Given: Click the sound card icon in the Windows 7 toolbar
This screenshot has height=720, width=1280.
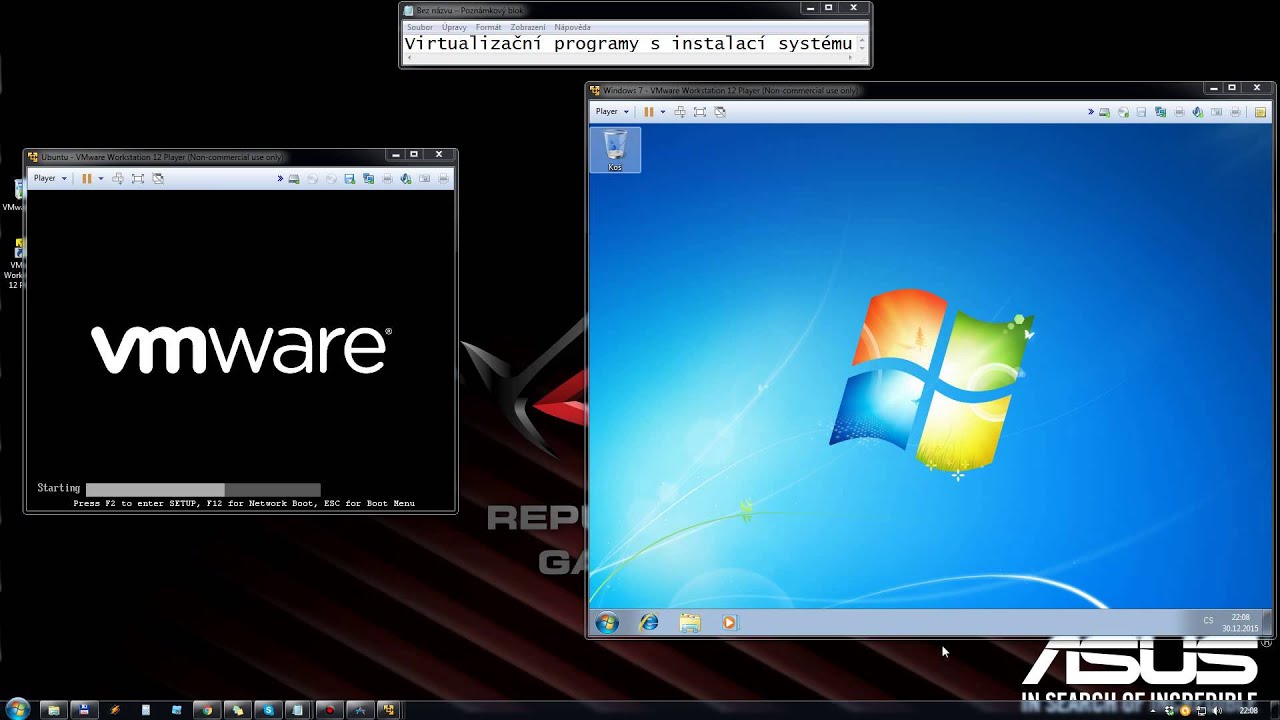Looking at the screenshot, I should point(1198,112).
